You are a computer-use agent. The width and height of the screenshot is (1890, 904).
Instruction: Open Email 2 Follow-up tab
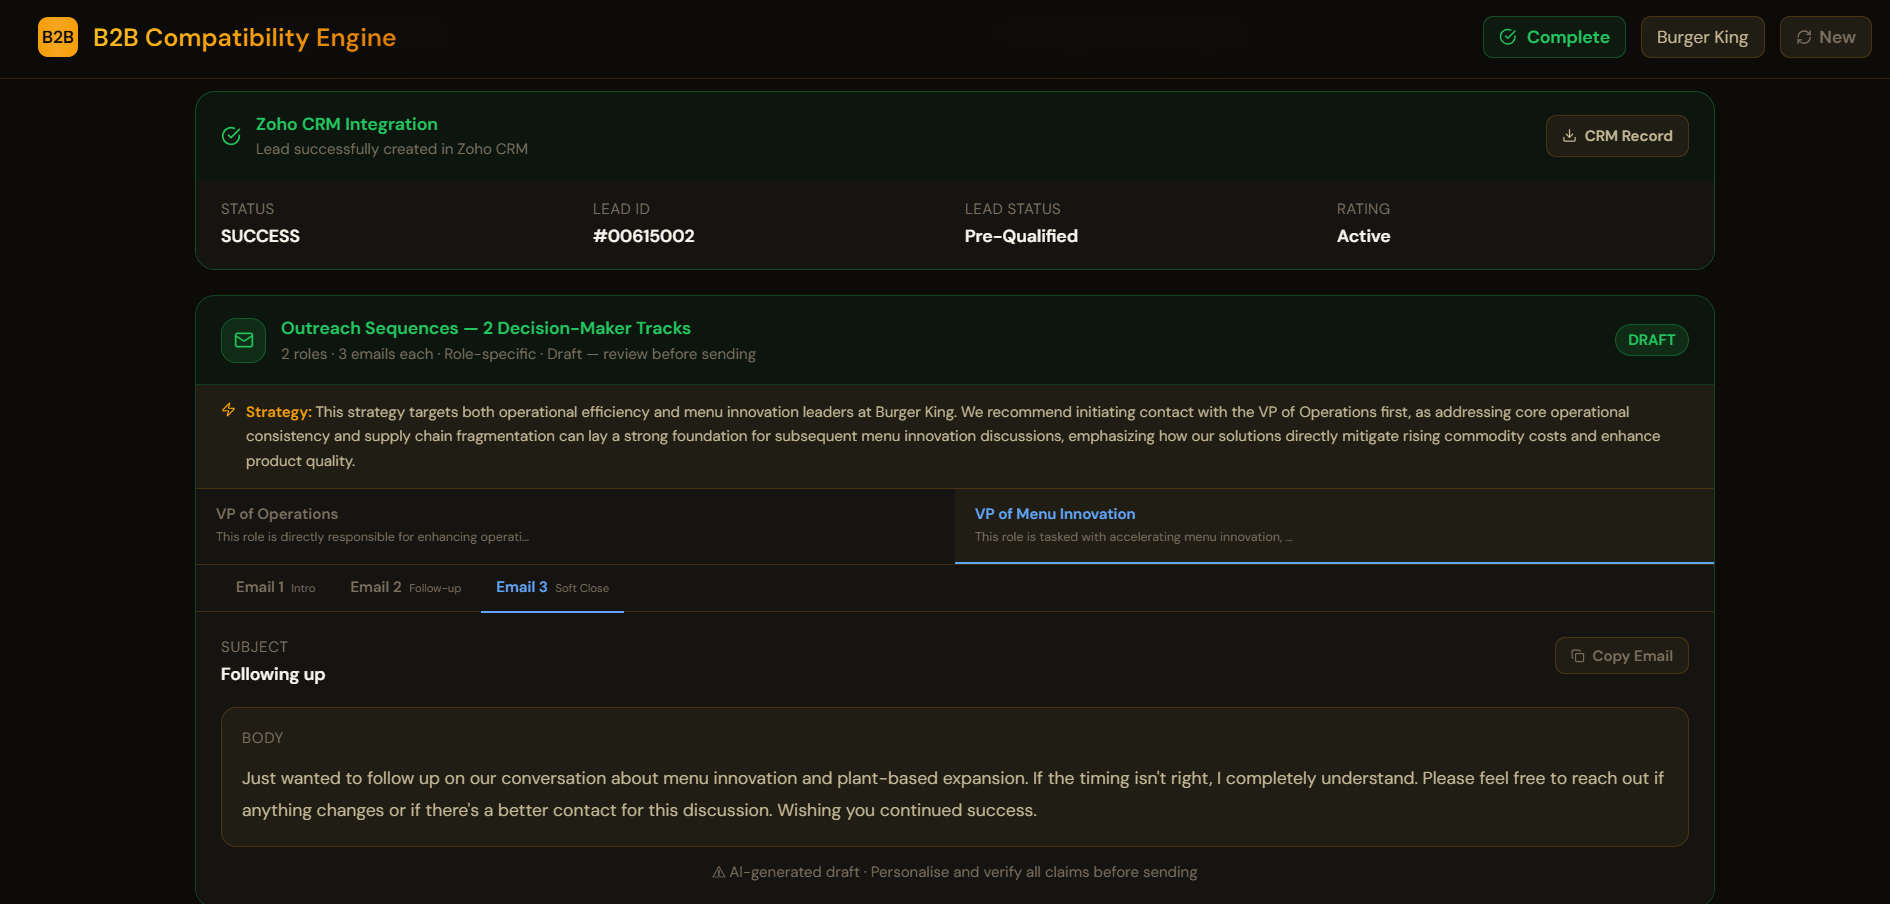click(x=405, y=588)
